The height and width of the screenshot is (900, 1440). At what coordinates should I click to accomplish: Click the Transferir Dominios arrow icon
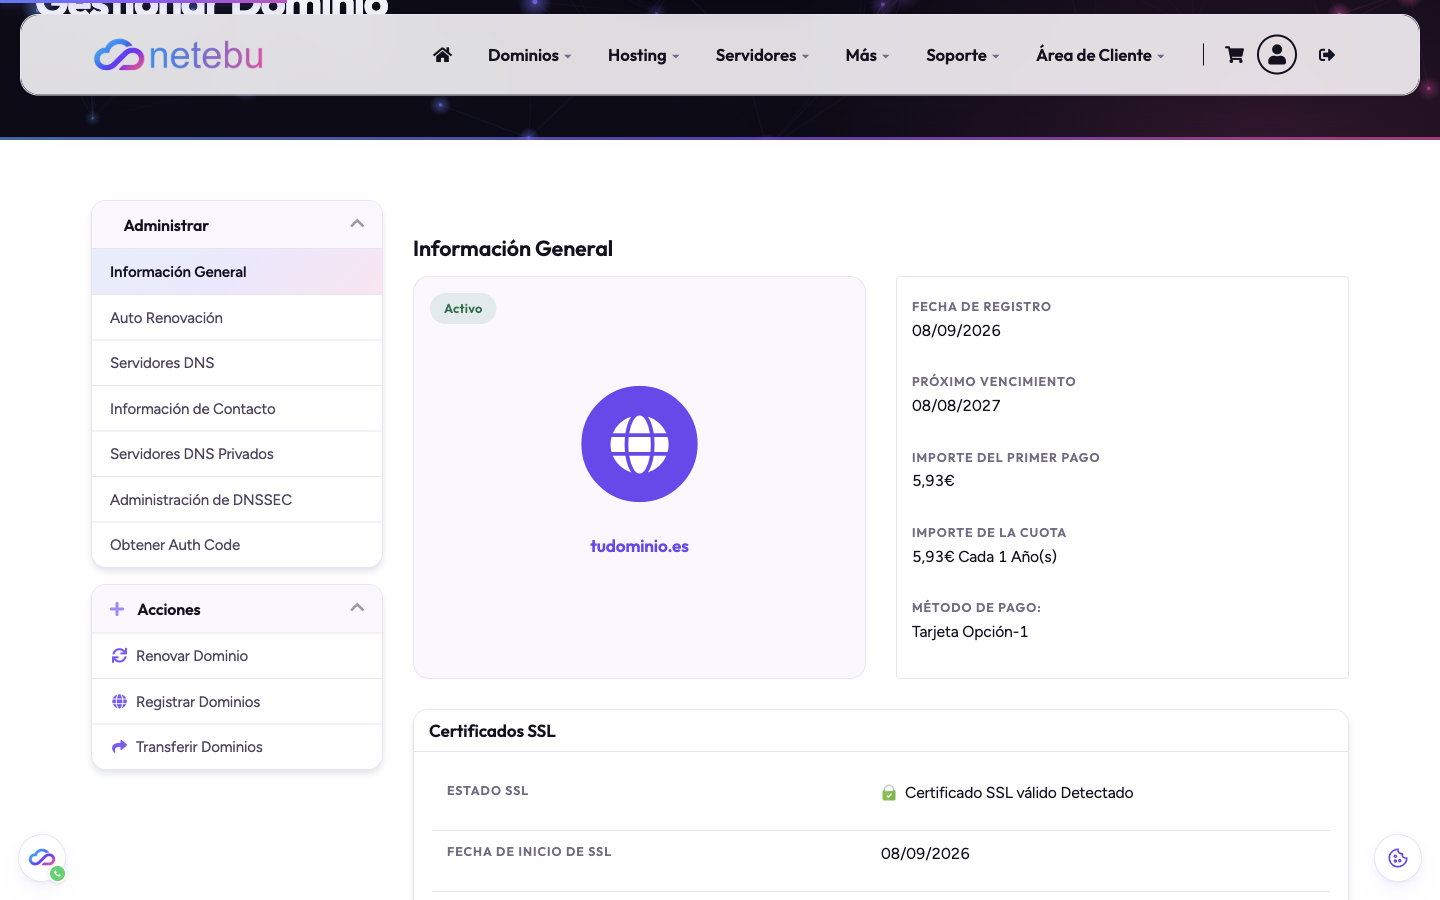pos(119,747)
